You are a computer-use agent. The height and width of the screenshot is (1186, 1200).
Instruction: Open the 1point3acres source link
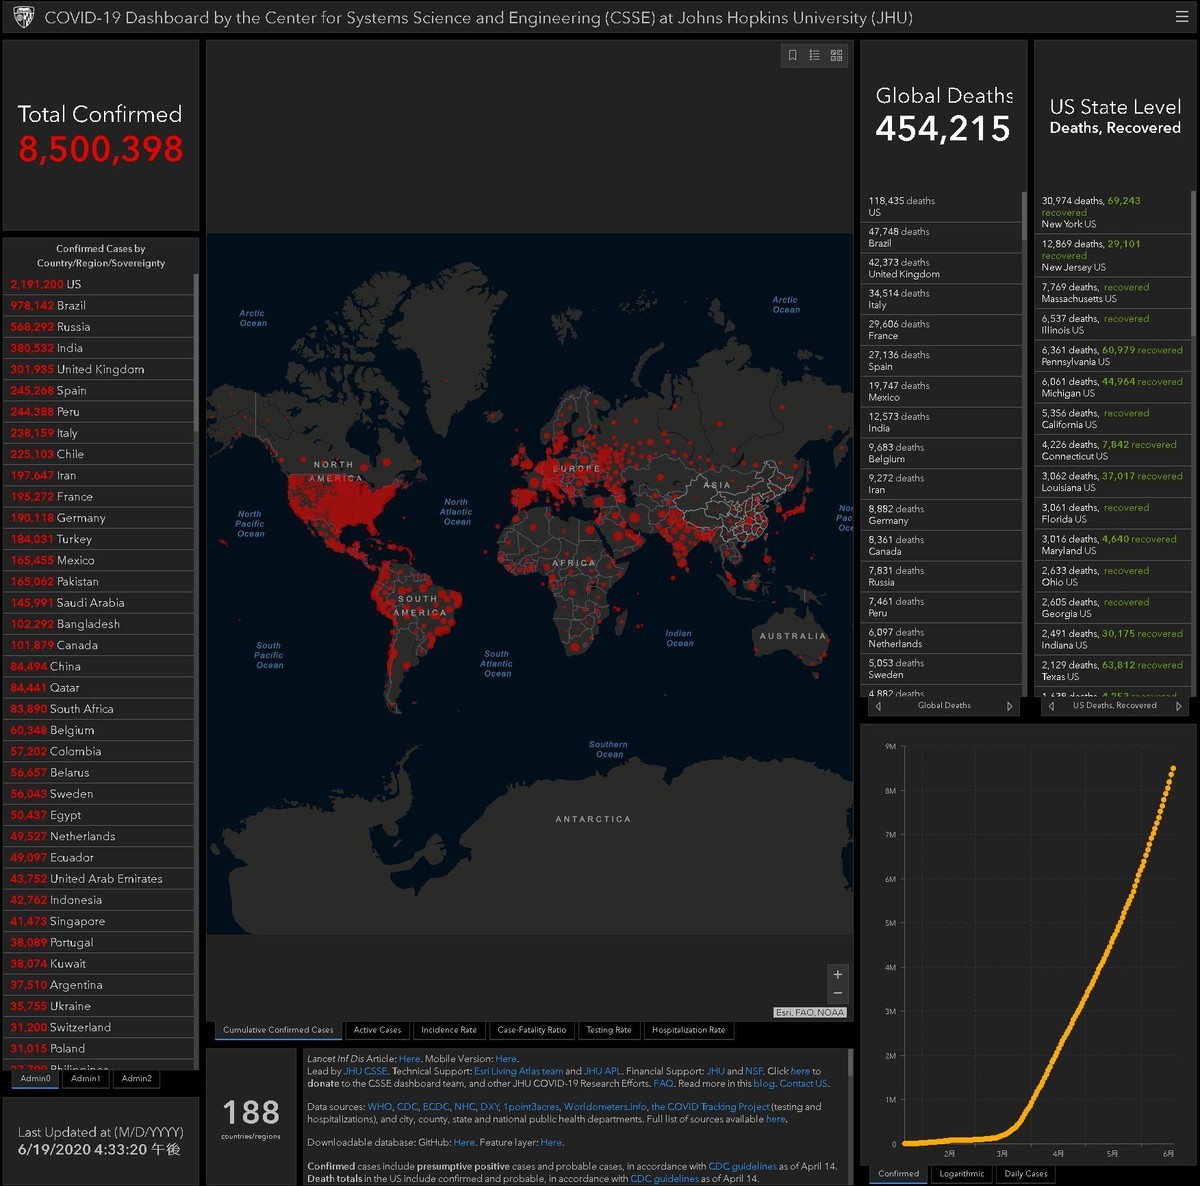pos(530,1107)
